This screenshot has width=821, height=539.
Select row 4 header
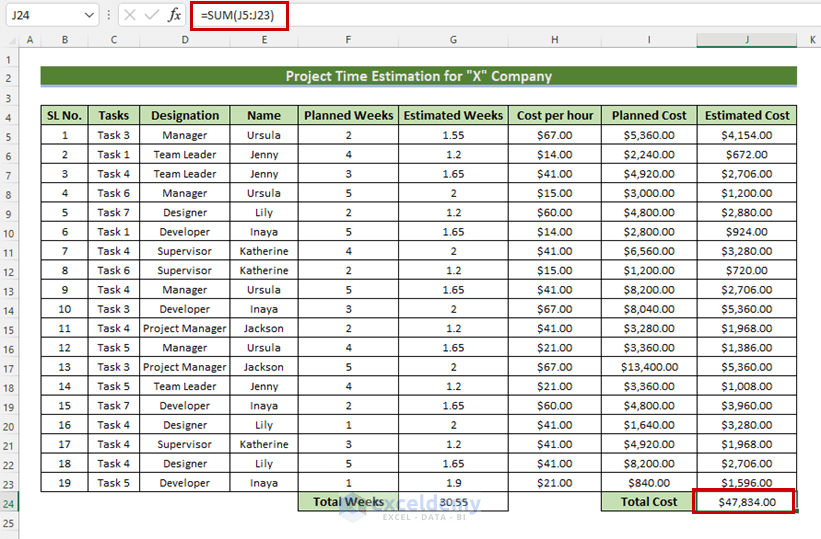pos(9,117)
